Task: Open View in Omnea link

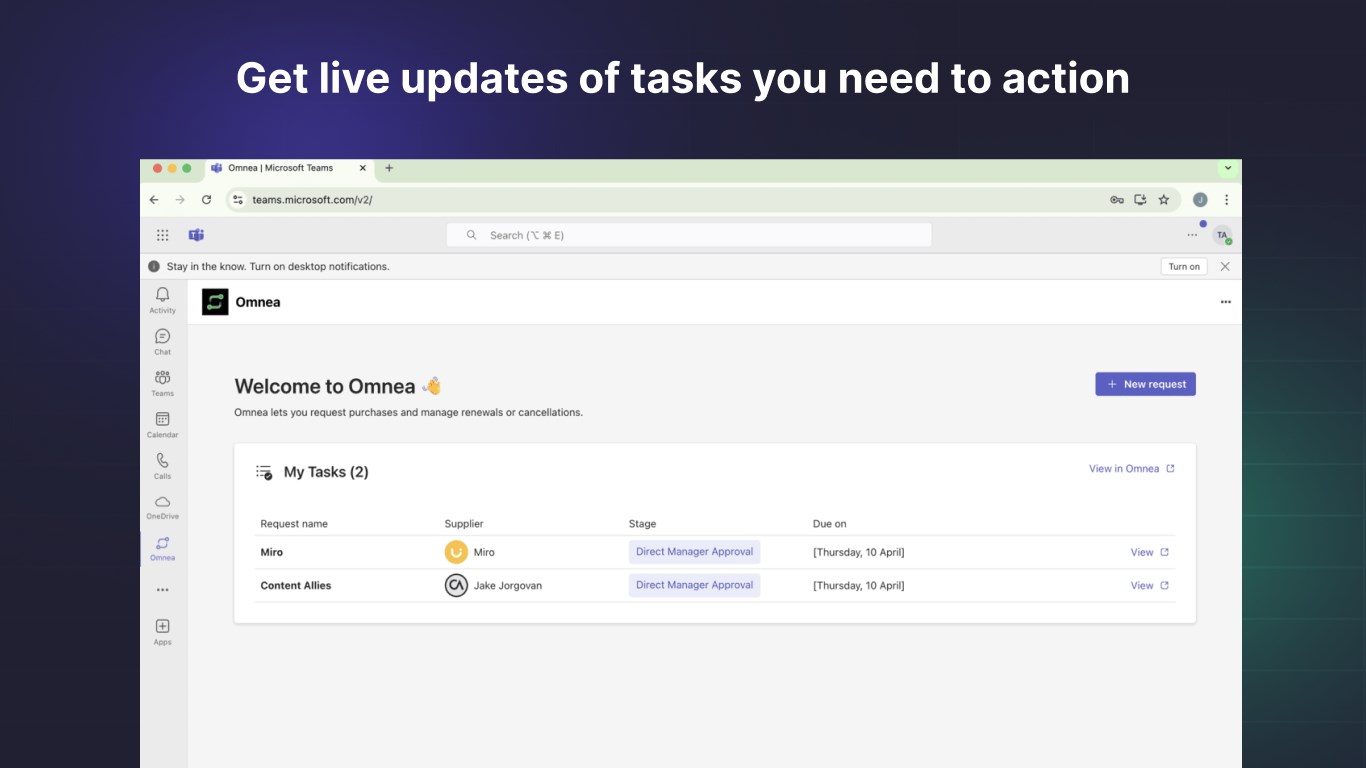Action: tap(1132, 468)
